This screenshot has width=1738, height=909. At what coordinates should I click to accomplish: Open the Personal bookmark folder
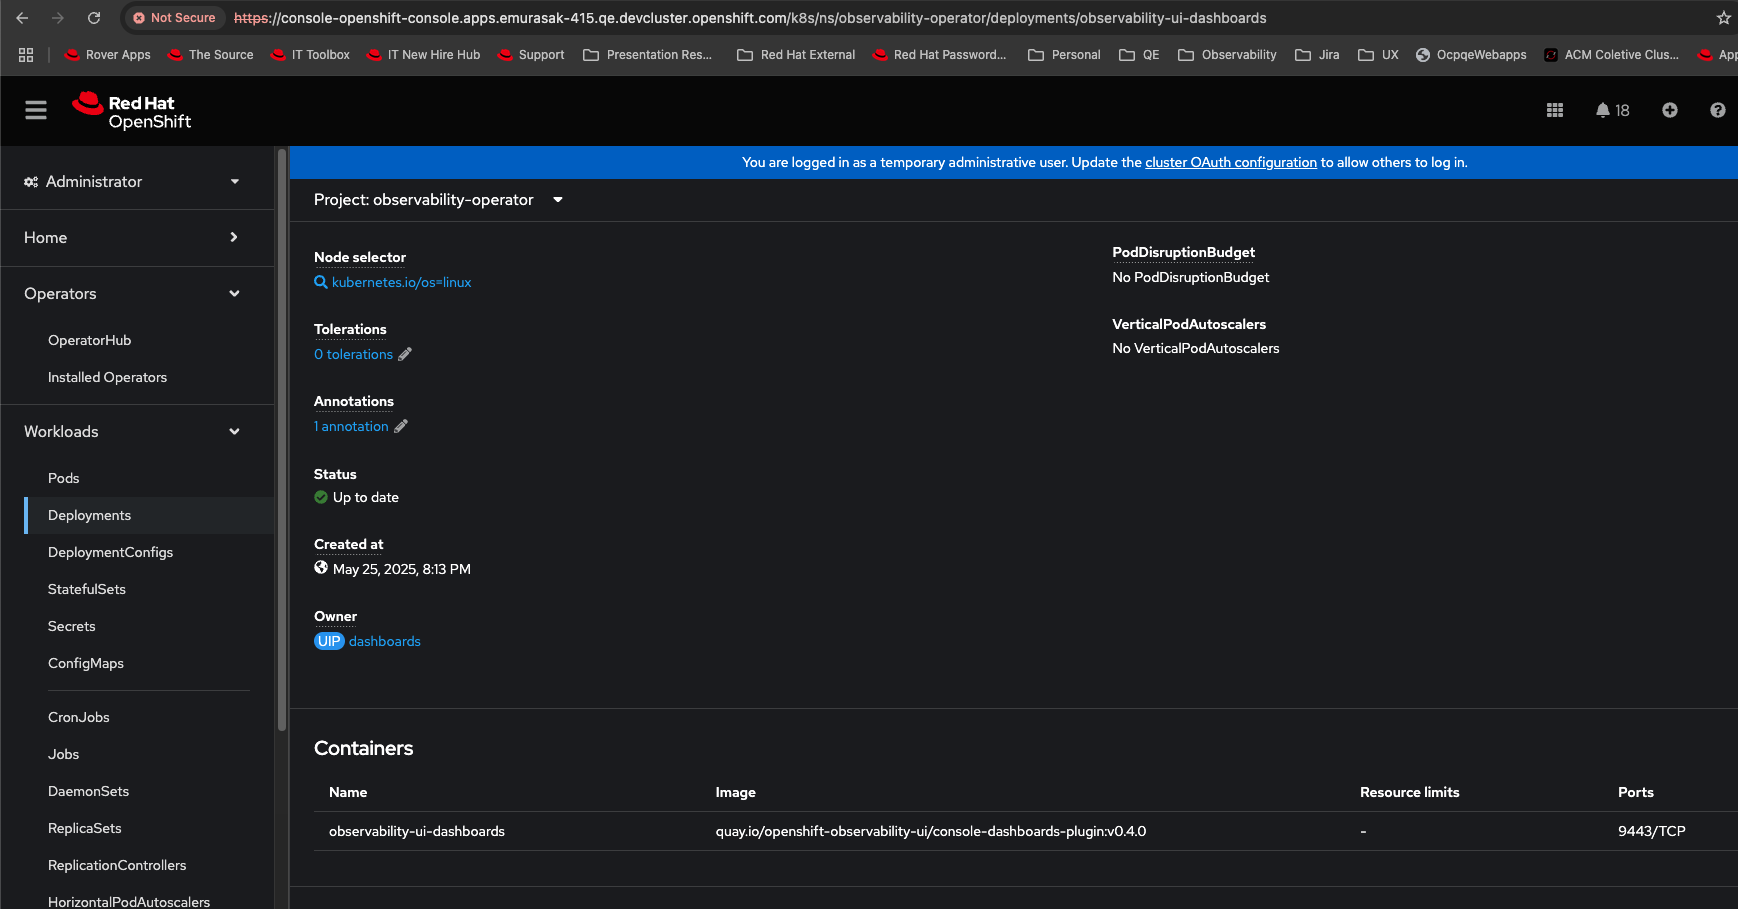point(1064,55)
